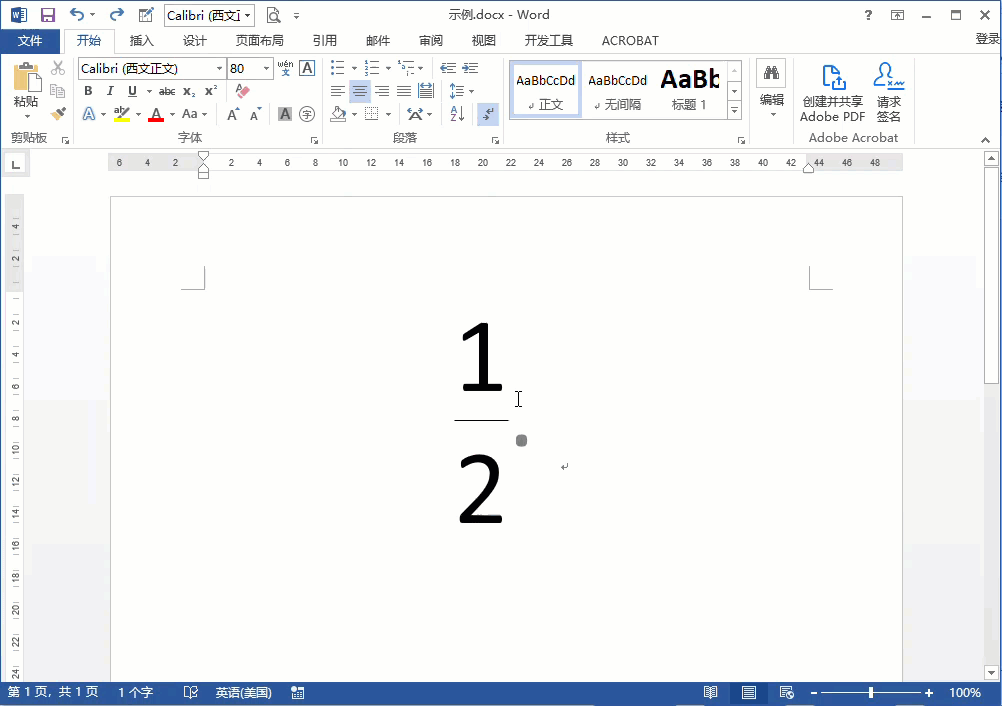The image size is (1002, 706).
Task: Increase the paragraph indent
Action: click(470, 68)
